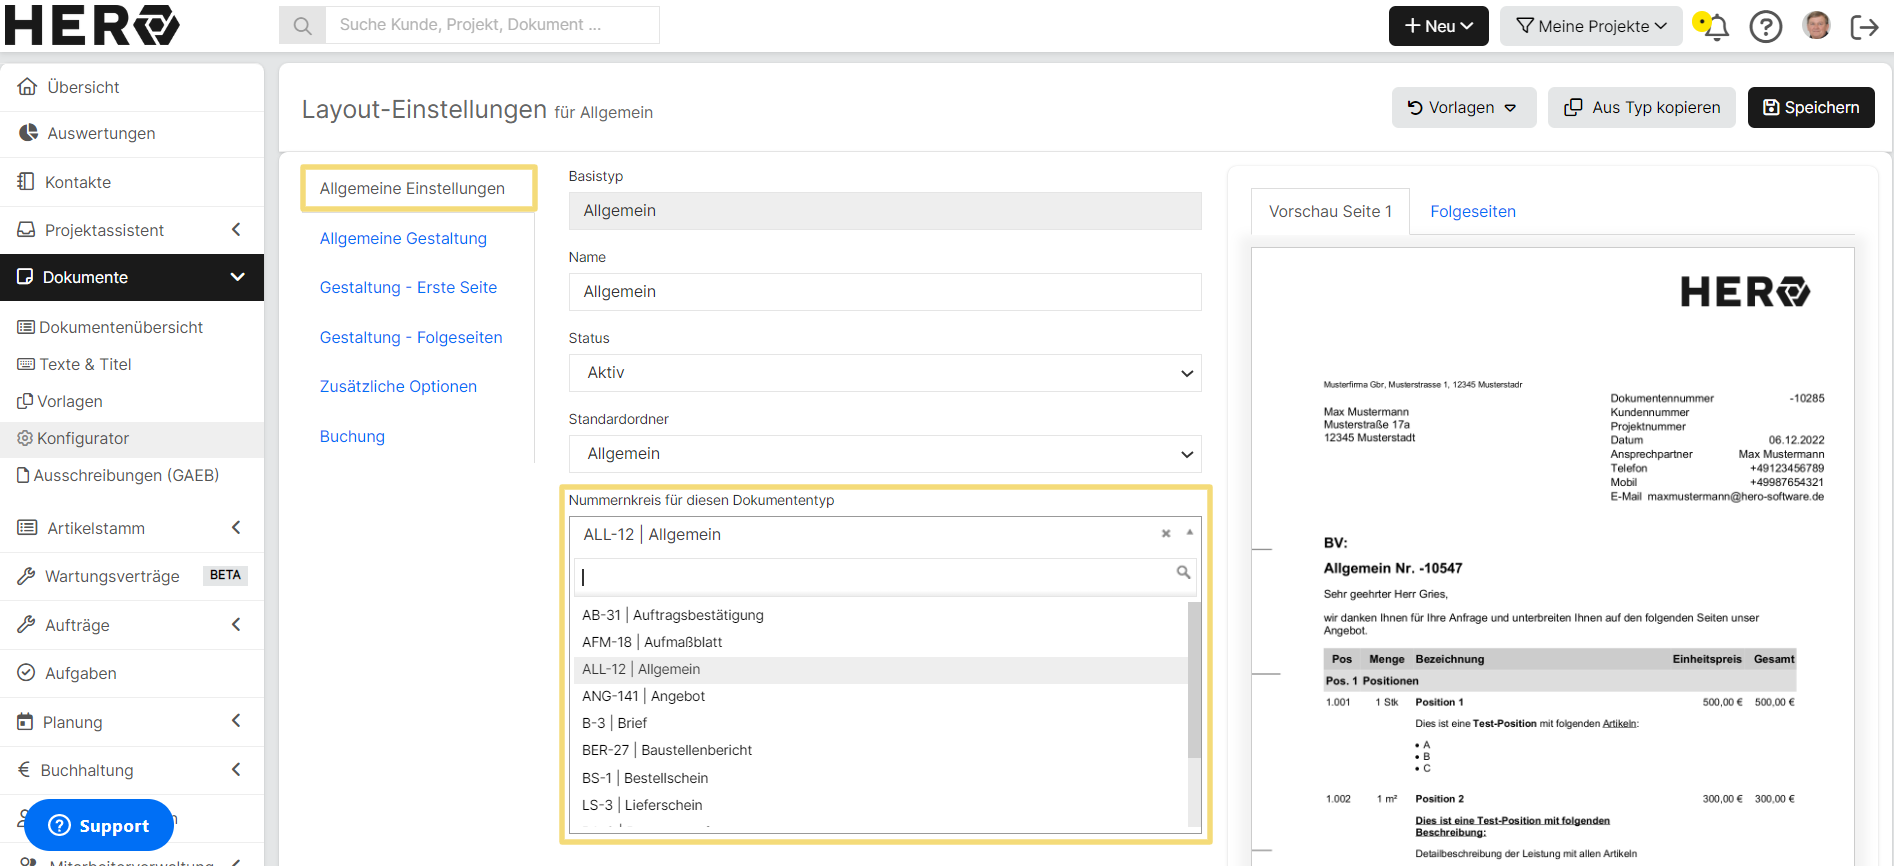
Task: Open the notifications bell
Action: (x=1716, y=27)
